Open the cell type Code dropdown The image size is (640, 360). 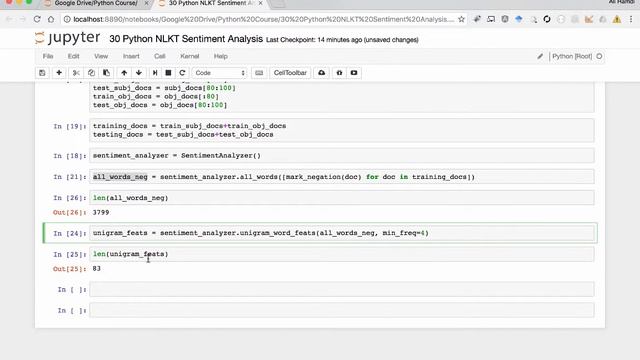pyautogui.click(x=220, y=73)
